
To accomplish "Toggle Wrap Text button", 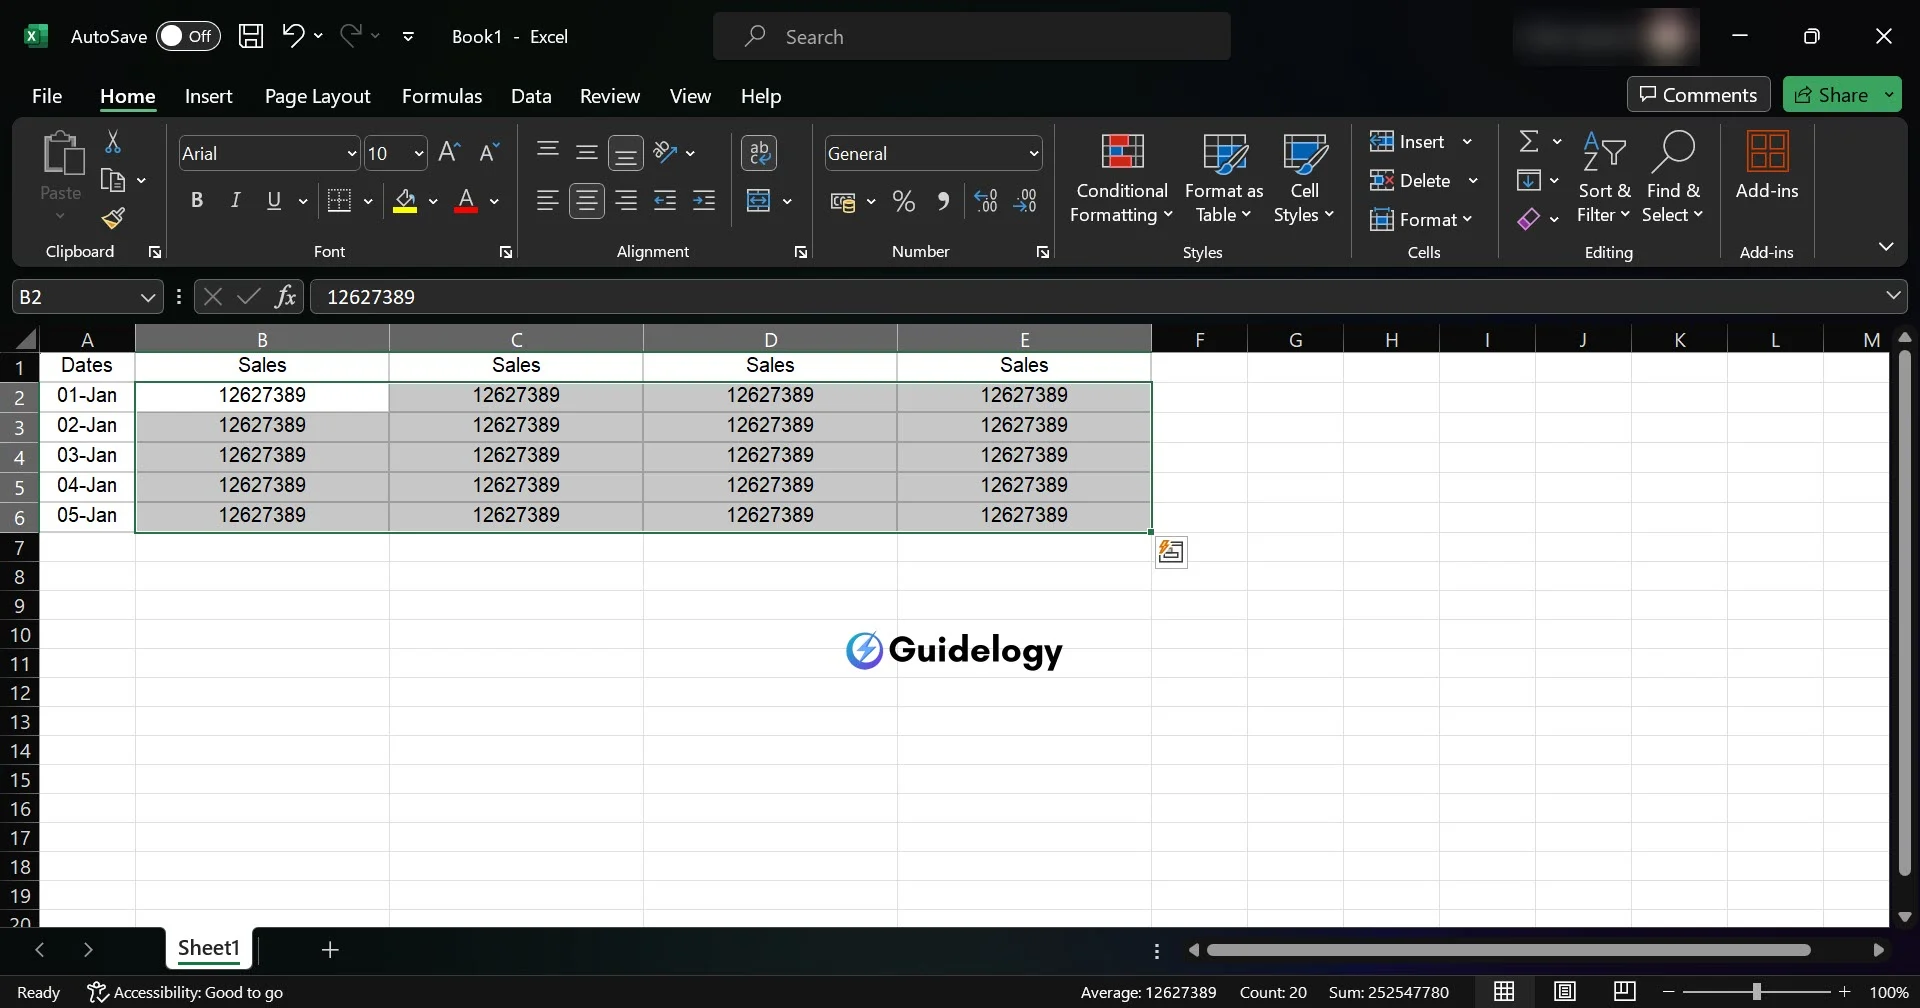I will 759,153.
